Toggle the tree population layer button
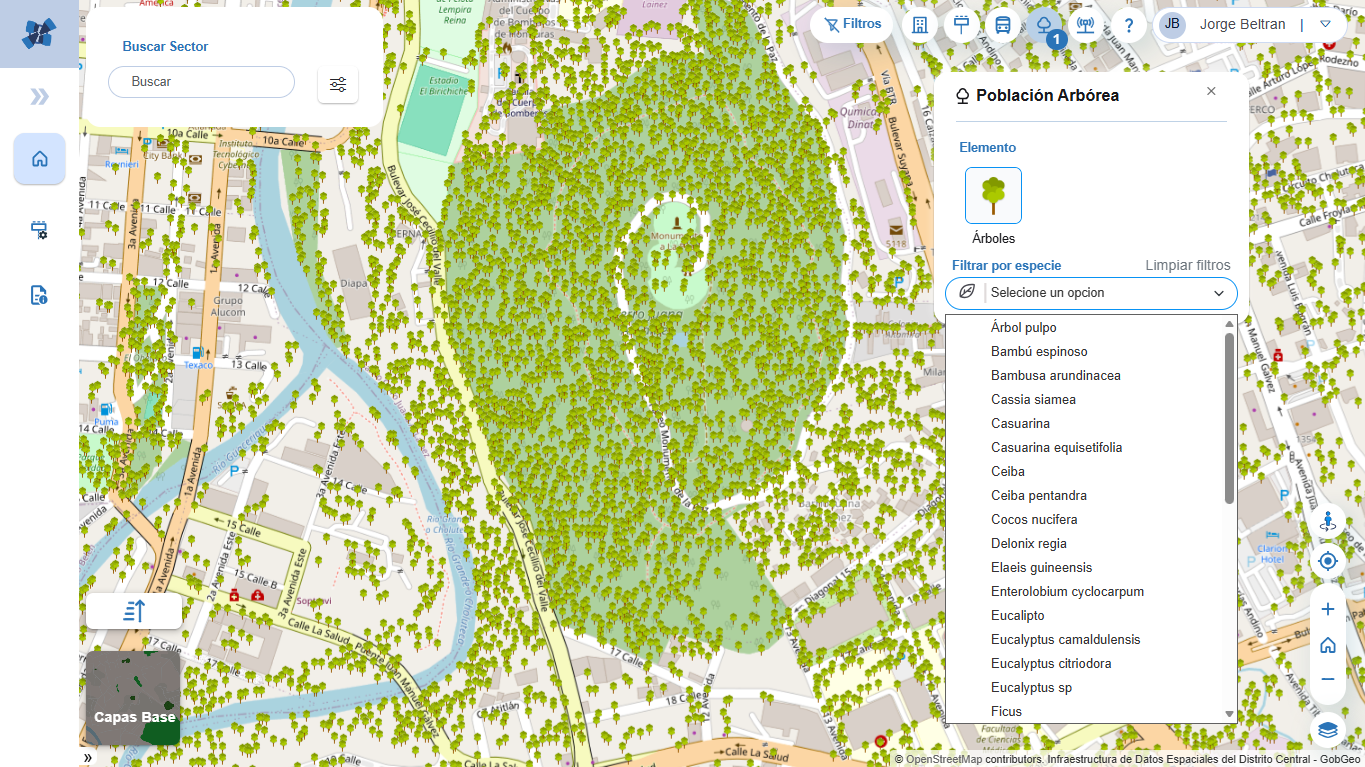 click(x=1044, y=25)
